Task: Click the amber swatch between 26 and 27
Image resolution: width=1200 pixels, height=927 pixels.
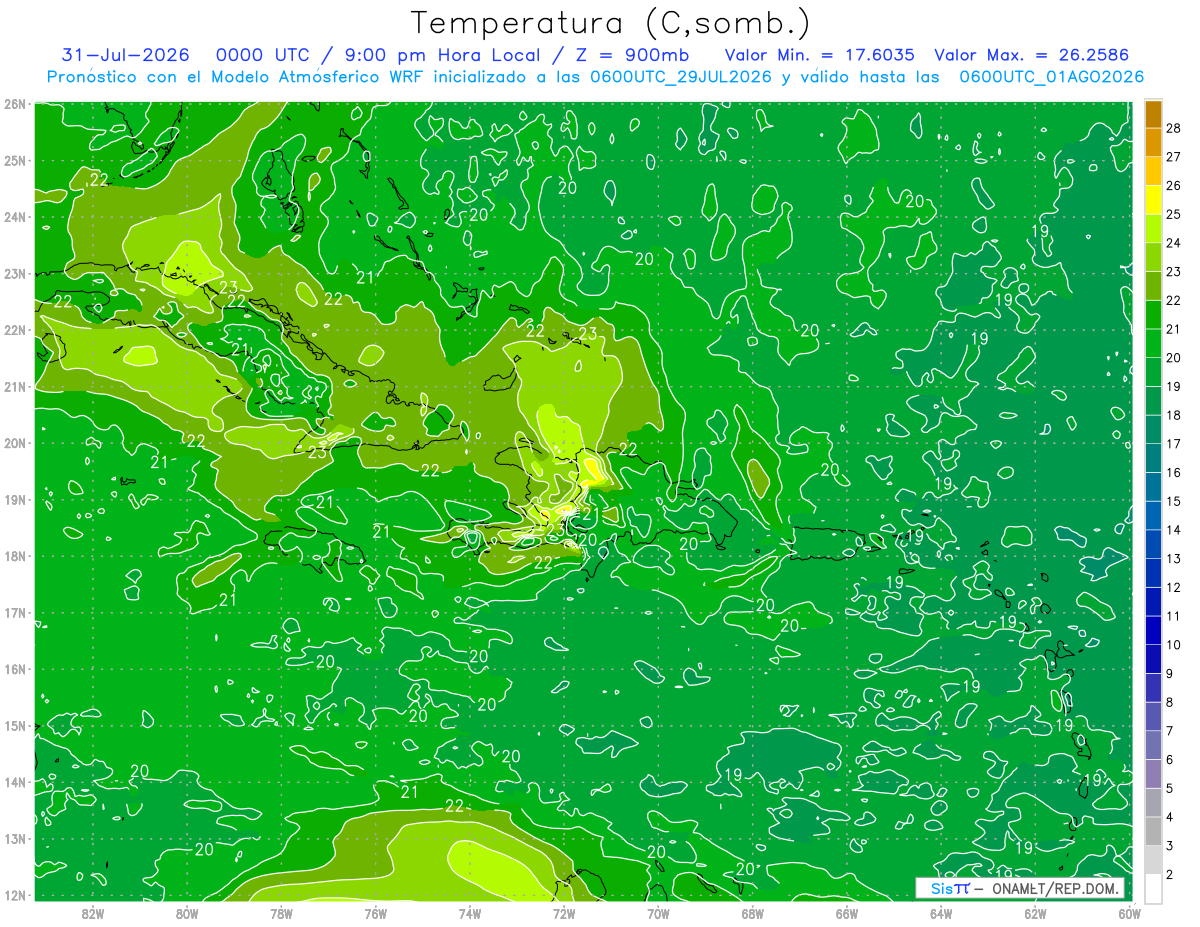Action: (x=1153, y=171)
